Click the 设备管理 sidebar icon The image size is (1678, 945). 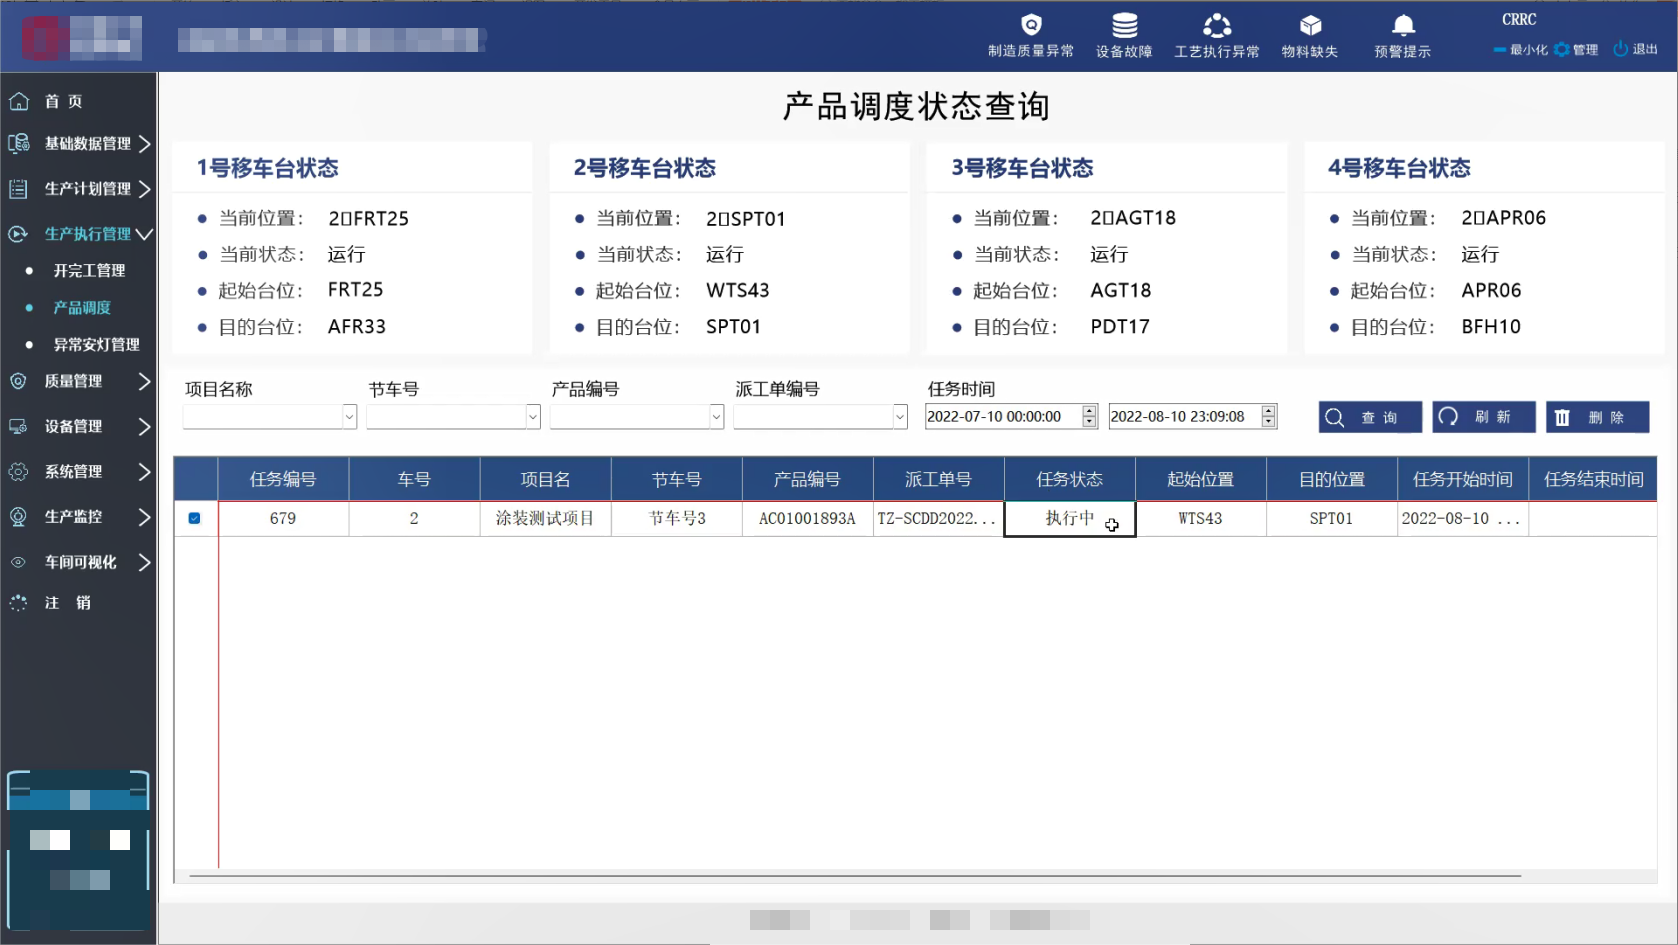pyautogui.click(x=18, y=426)
